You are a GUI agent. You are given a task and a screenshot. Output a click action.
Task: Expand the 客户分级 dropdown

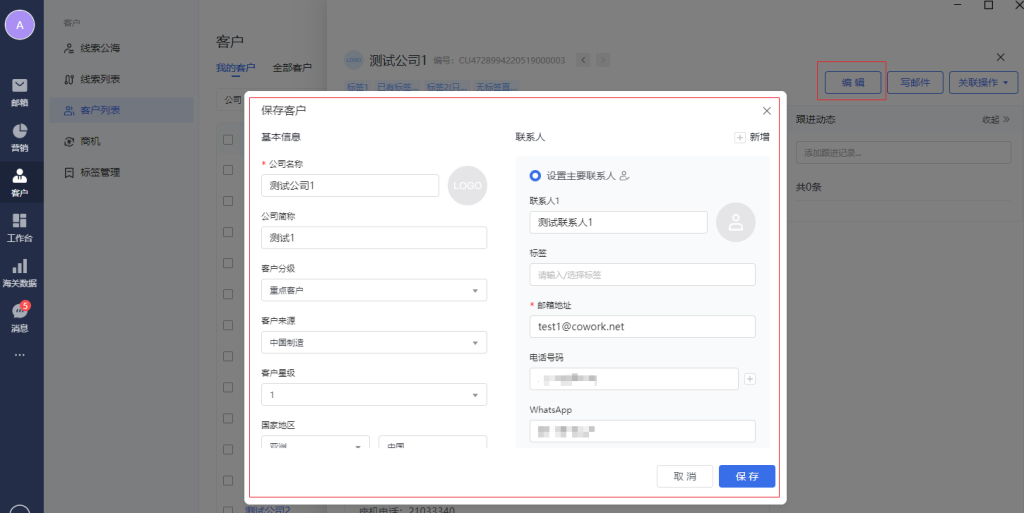(373, 290)
